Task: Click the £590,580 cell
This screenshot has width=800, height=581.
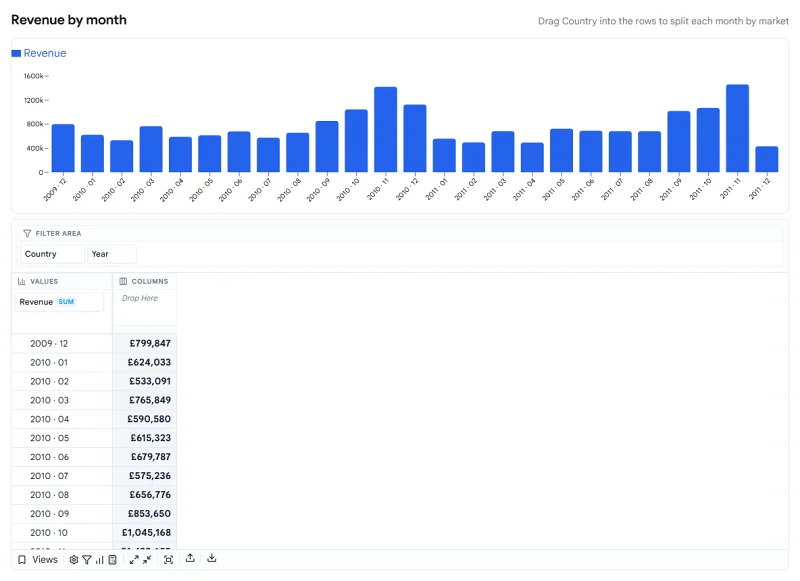Action: point(144,419)
